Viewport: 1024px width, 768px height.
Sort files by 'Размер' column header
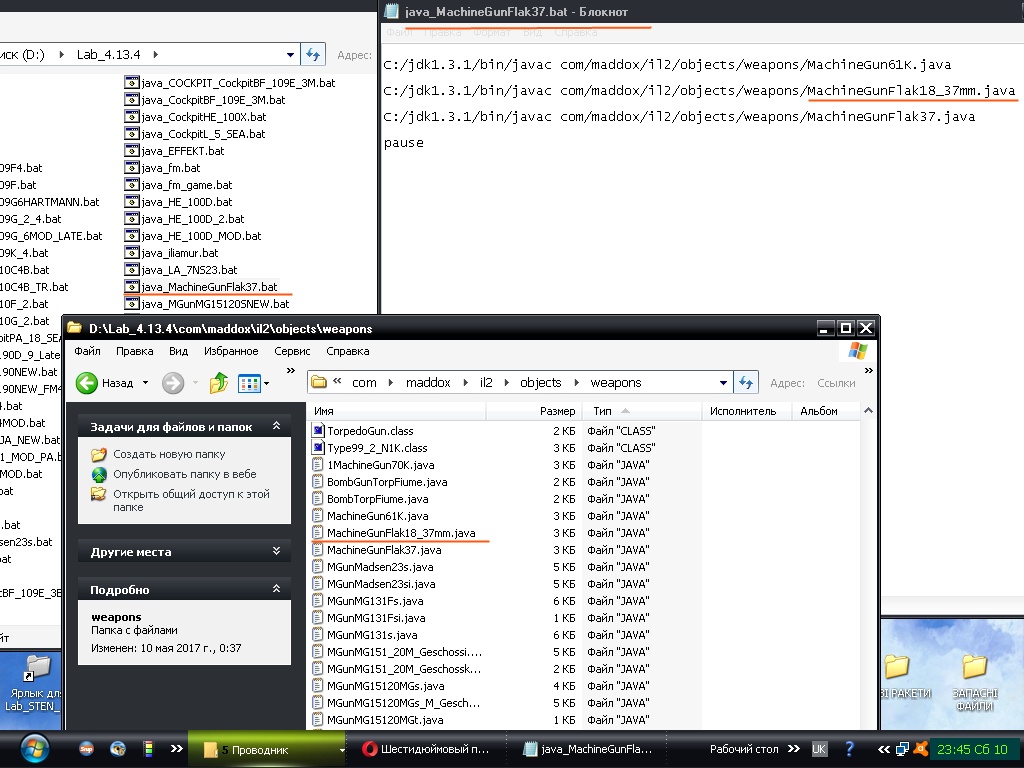(534, 411)
